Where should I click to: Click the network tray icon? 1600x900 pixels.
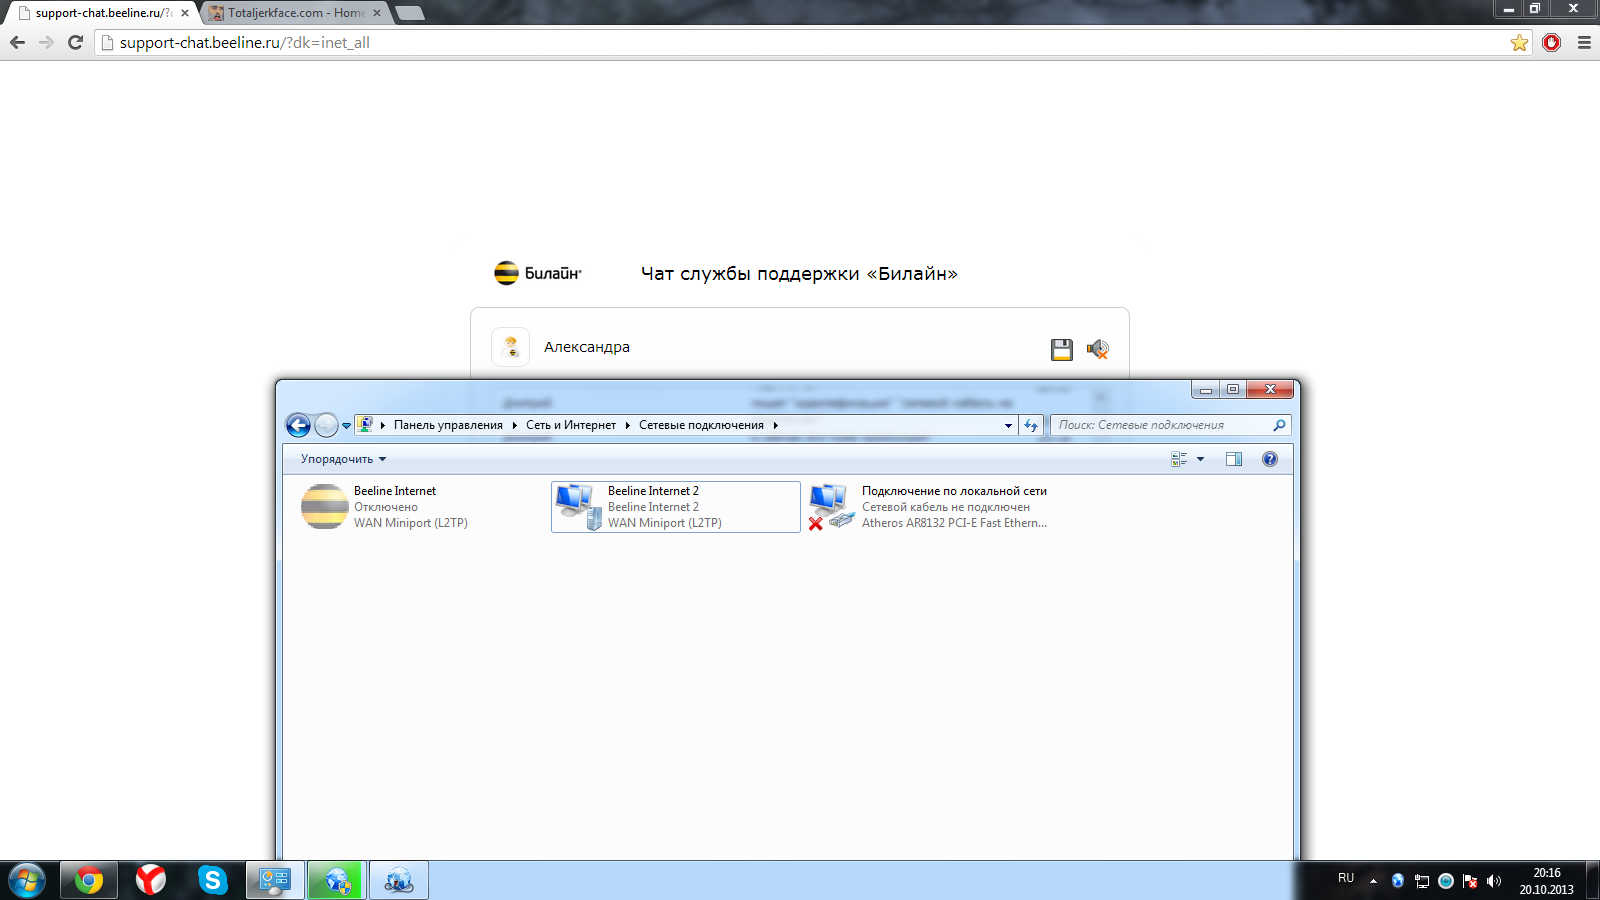click(1422, 881)
